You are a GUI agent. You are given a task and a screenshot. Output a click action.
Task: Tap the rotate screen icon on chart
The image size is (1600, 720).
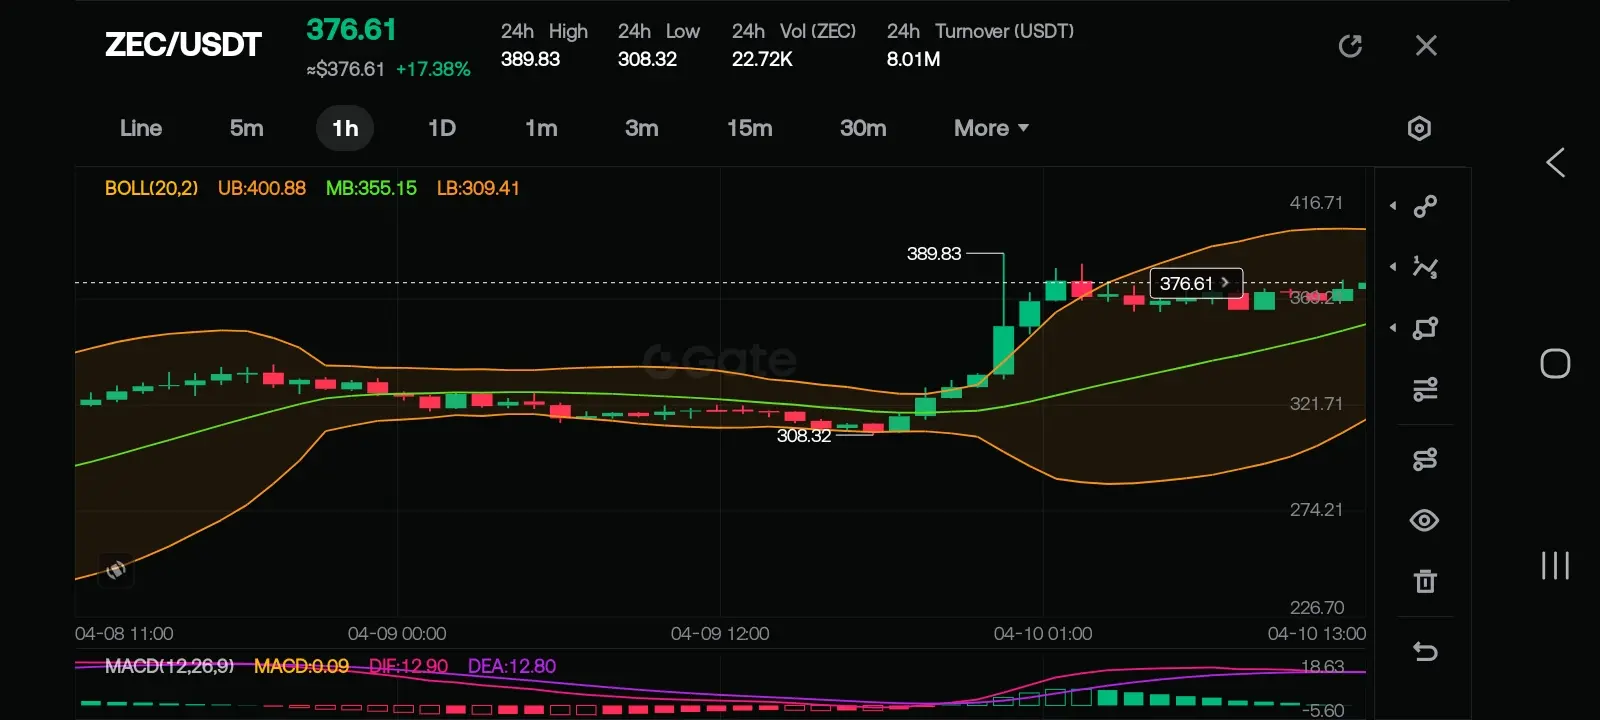[116, 570]
